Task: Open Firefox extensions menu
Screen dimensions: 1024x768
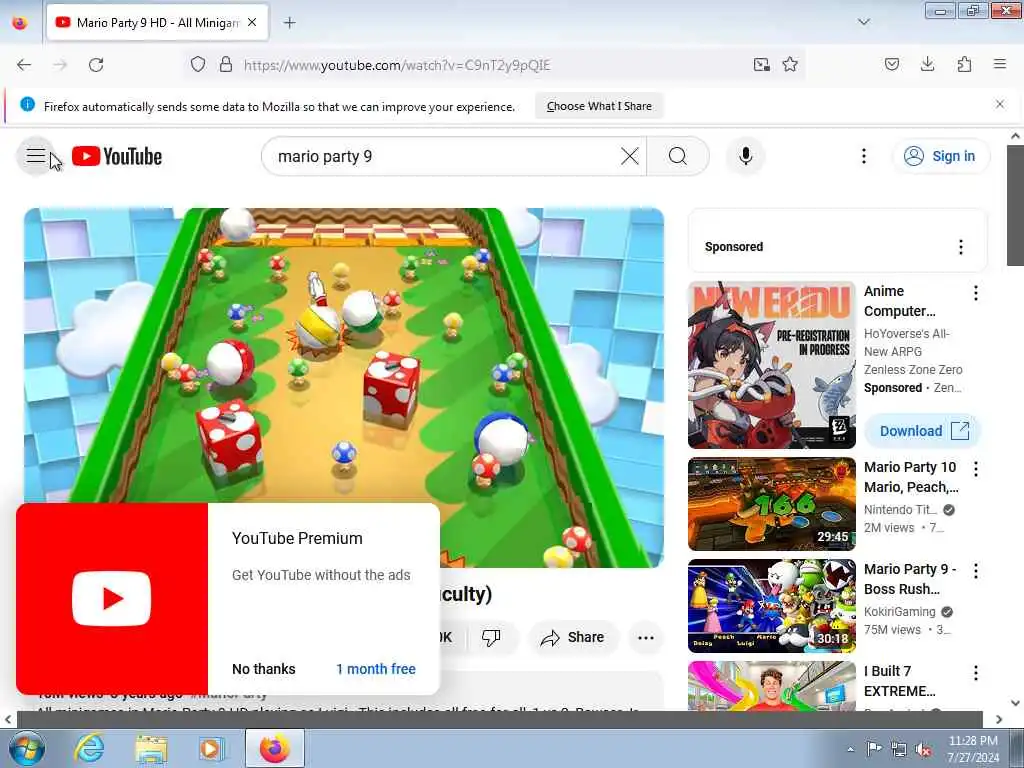Action: point(964,65)
